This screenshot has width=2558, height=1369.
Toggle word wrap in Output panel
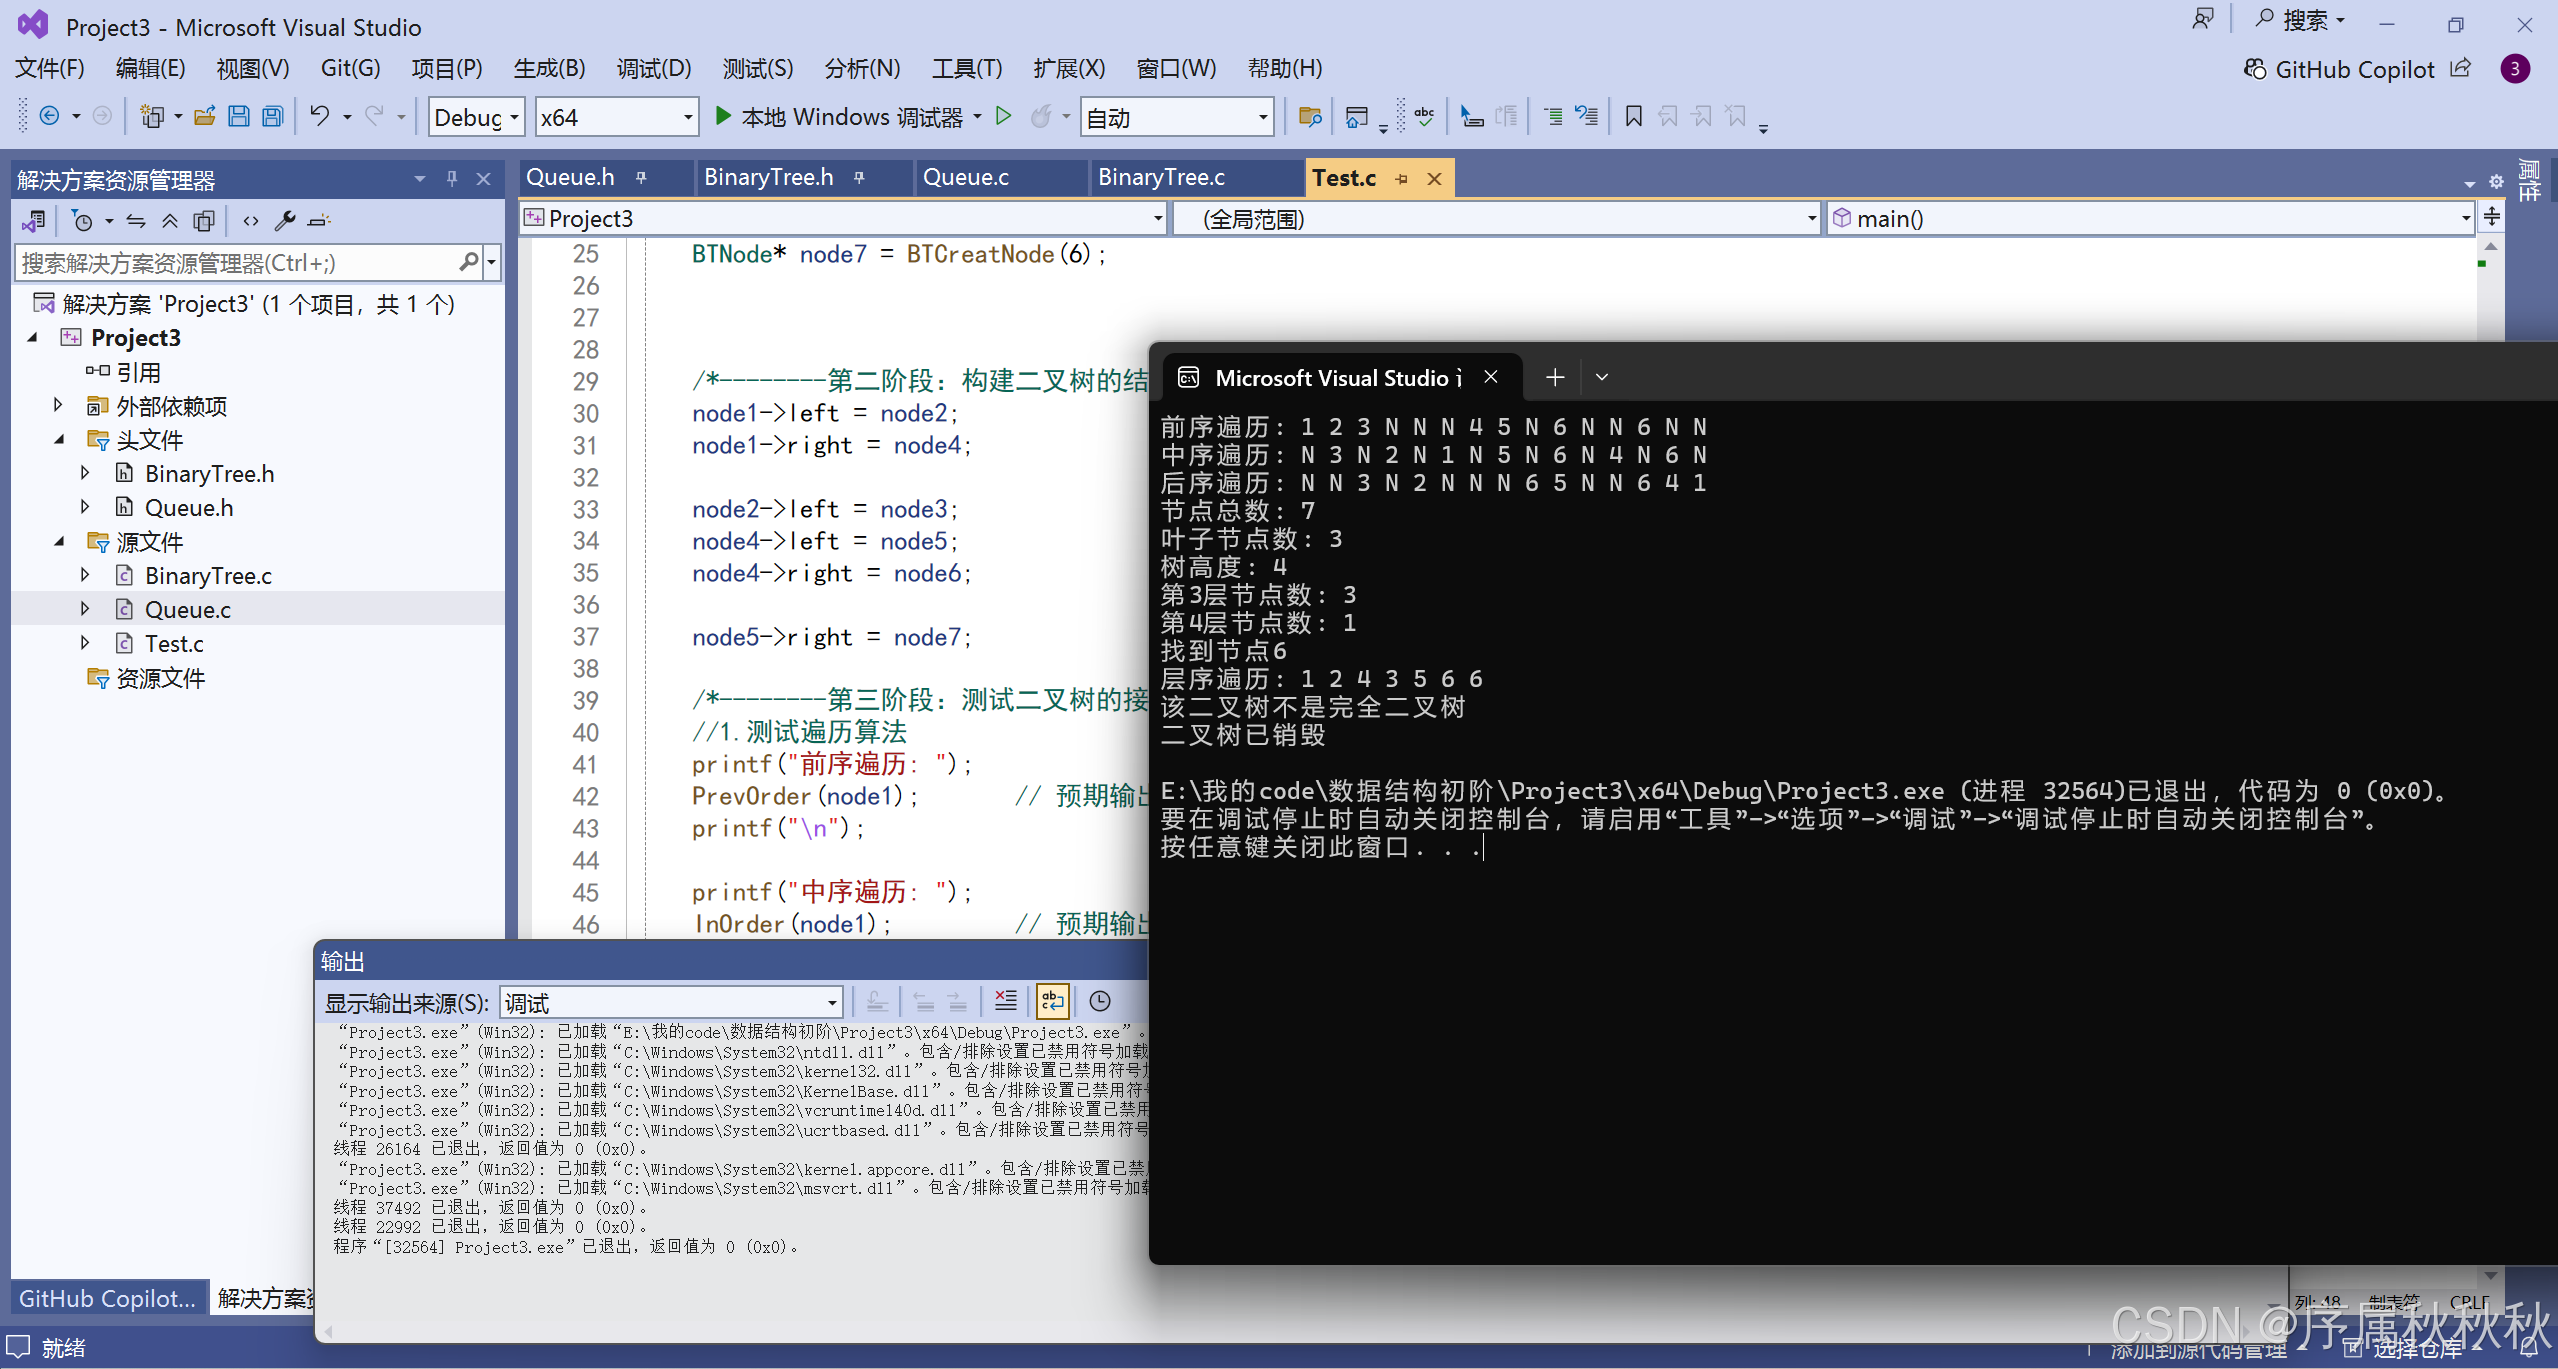click(1053, 1001)
